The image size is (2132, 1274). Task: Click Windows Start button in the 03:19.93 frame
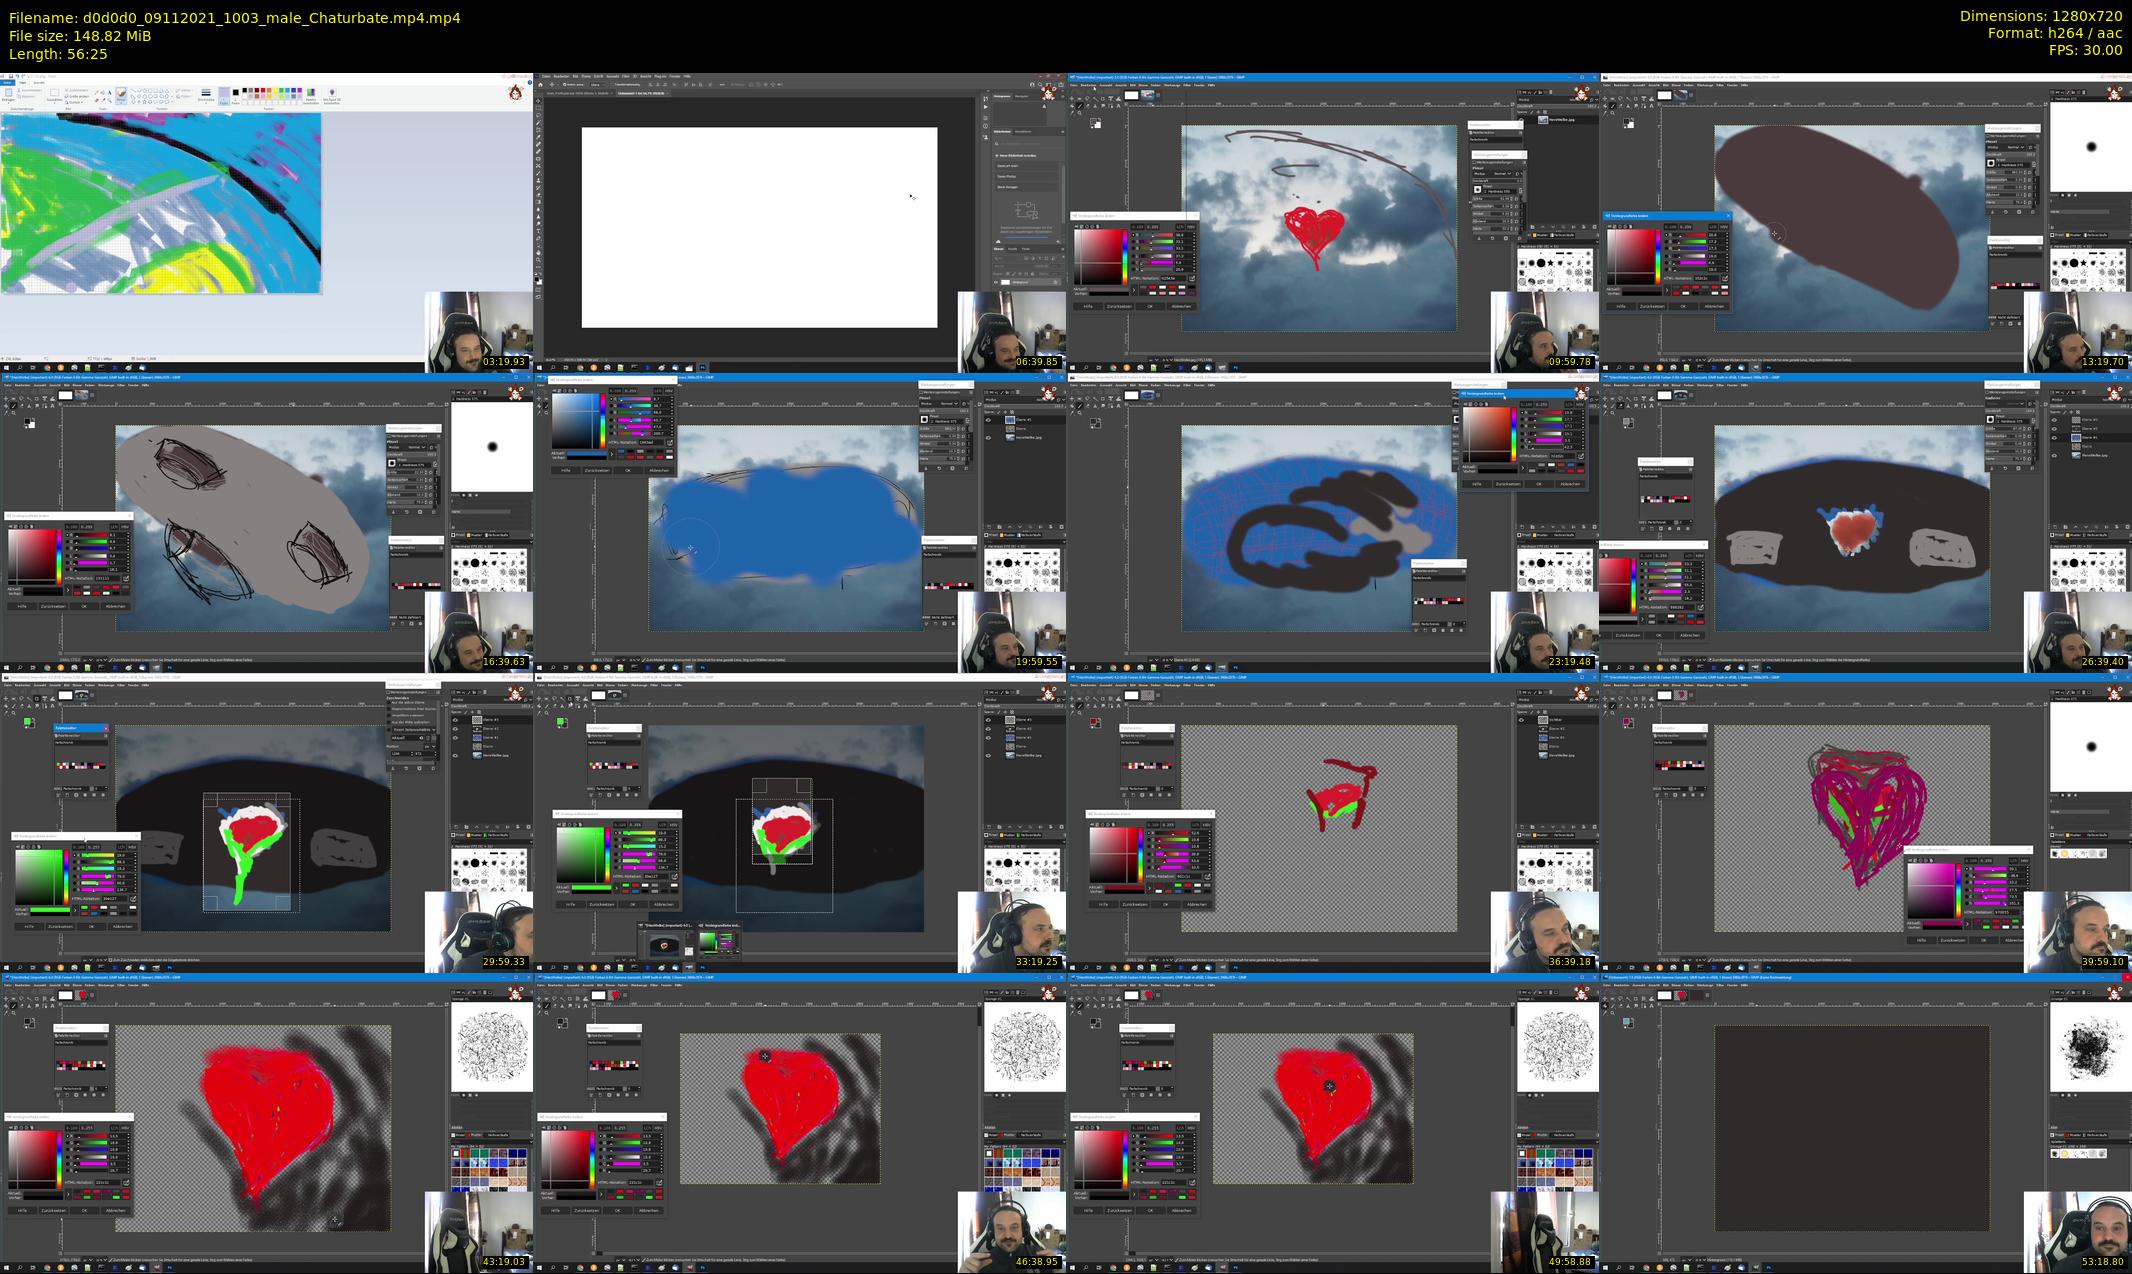[x=5, y=367]
